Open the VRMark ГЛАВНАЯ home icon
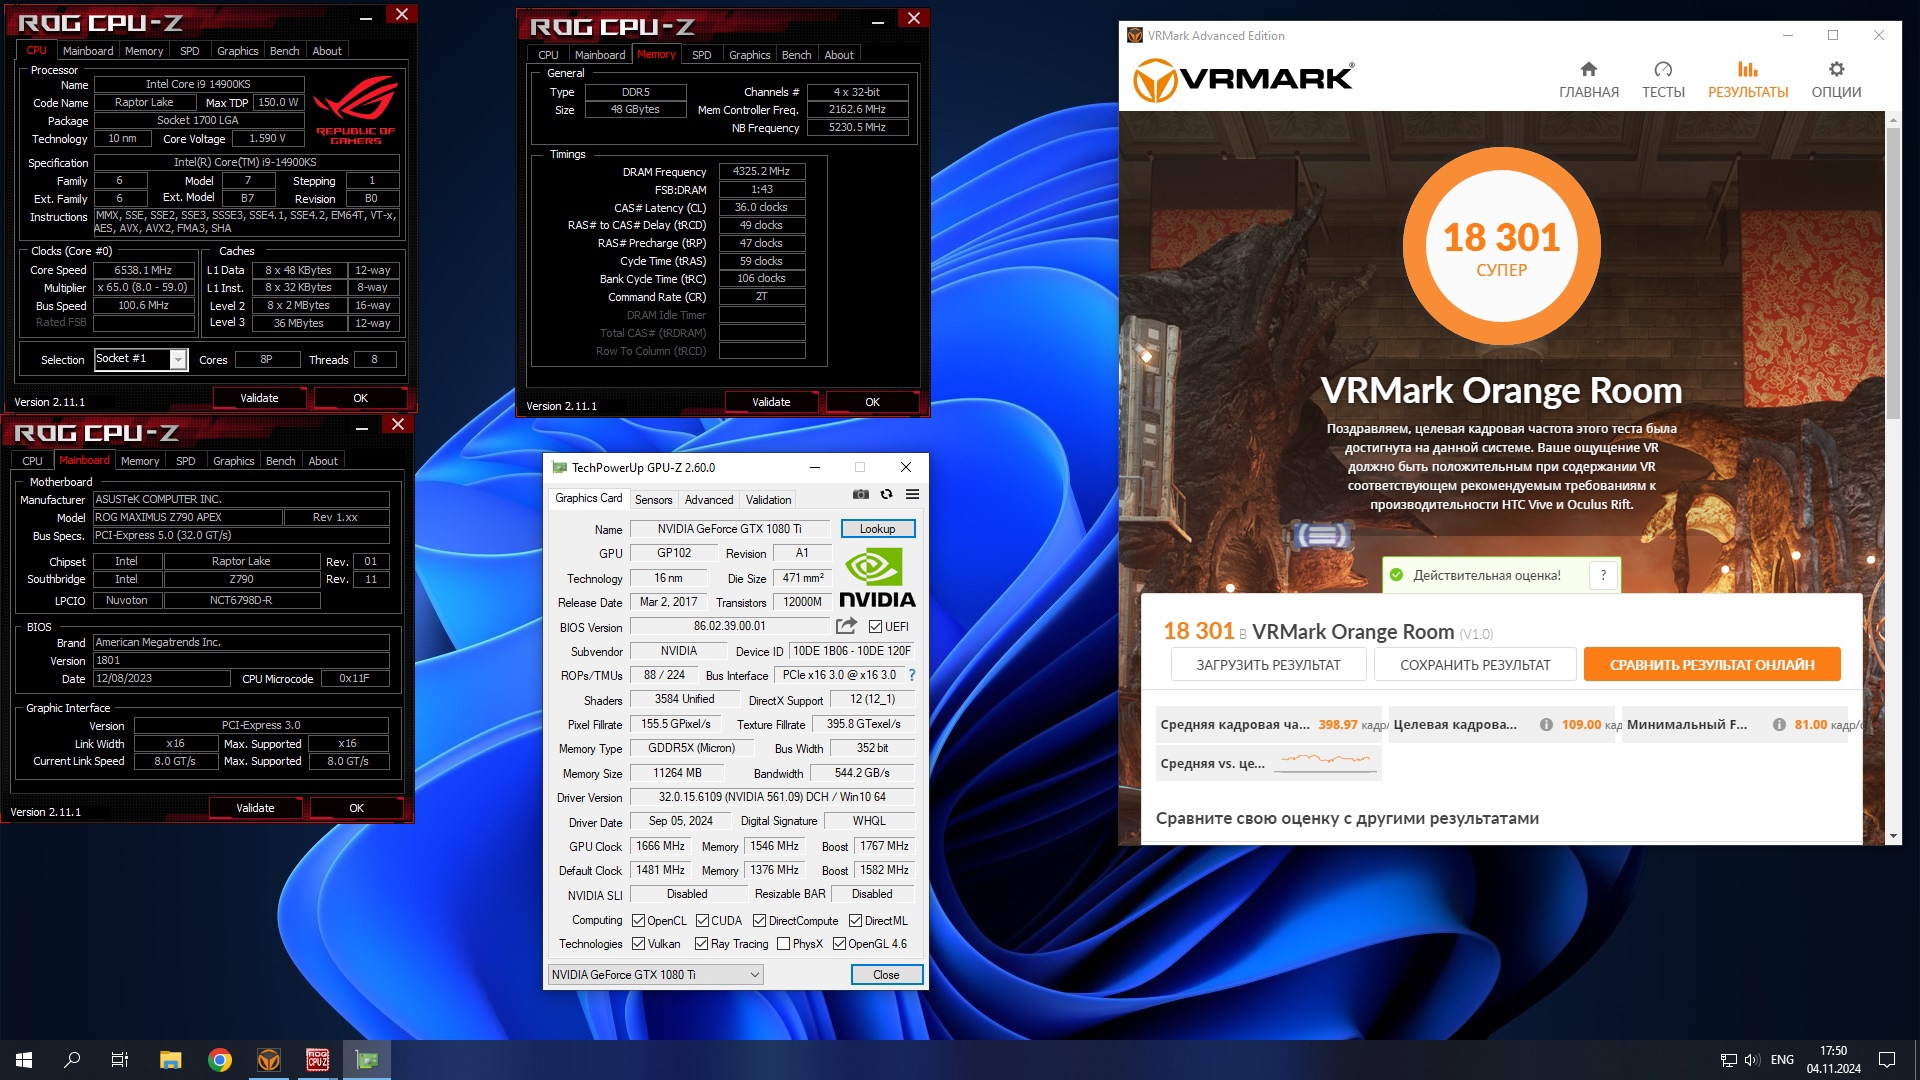The width and height of the screenshot is (1920, 1080). 1588,69
